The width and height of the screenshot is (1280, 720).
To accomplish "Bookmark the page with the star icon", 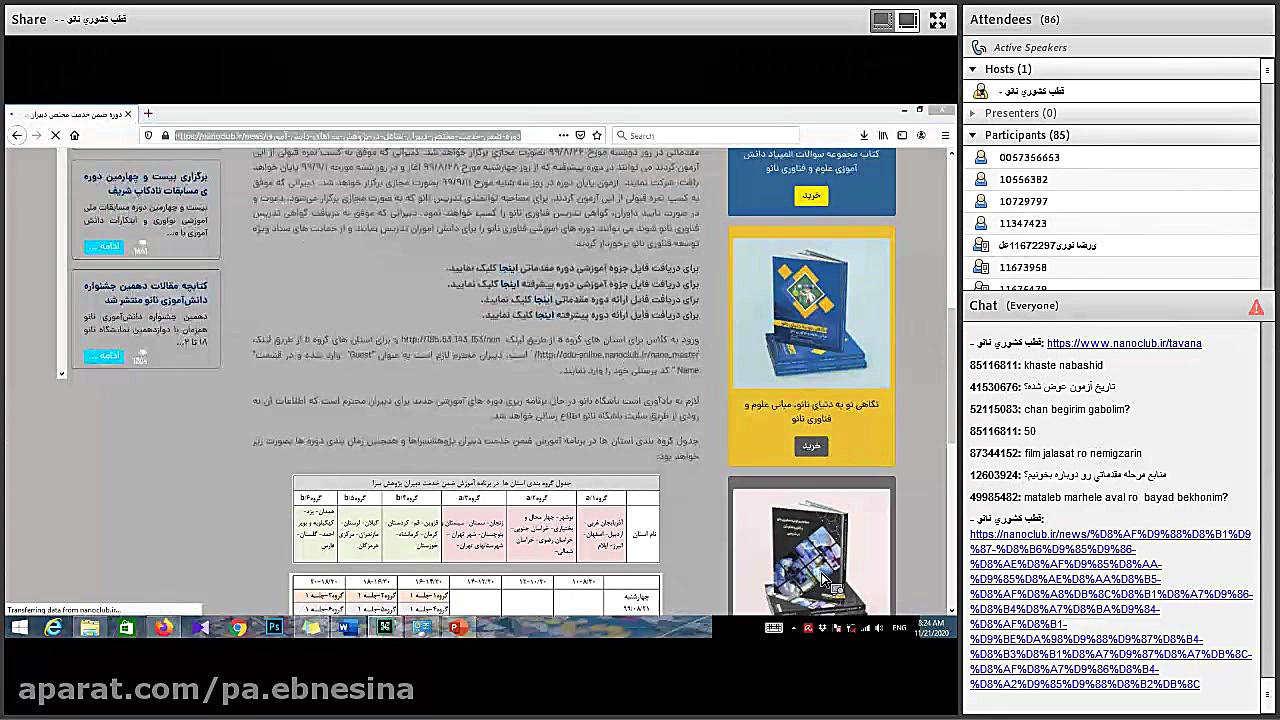I will tap(597, 135).
